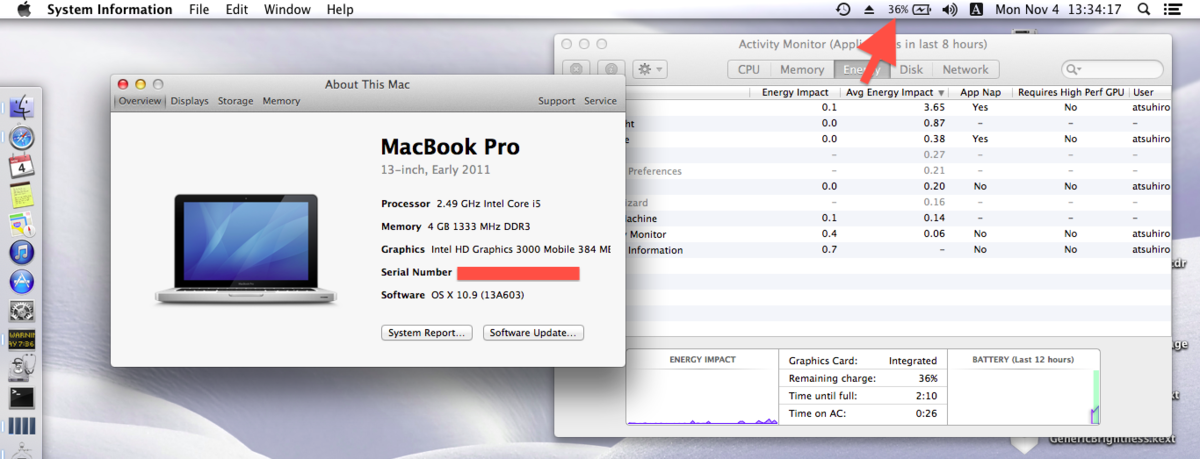
Task: Click the Activity Monitor search field
Action: point(1112,69)
